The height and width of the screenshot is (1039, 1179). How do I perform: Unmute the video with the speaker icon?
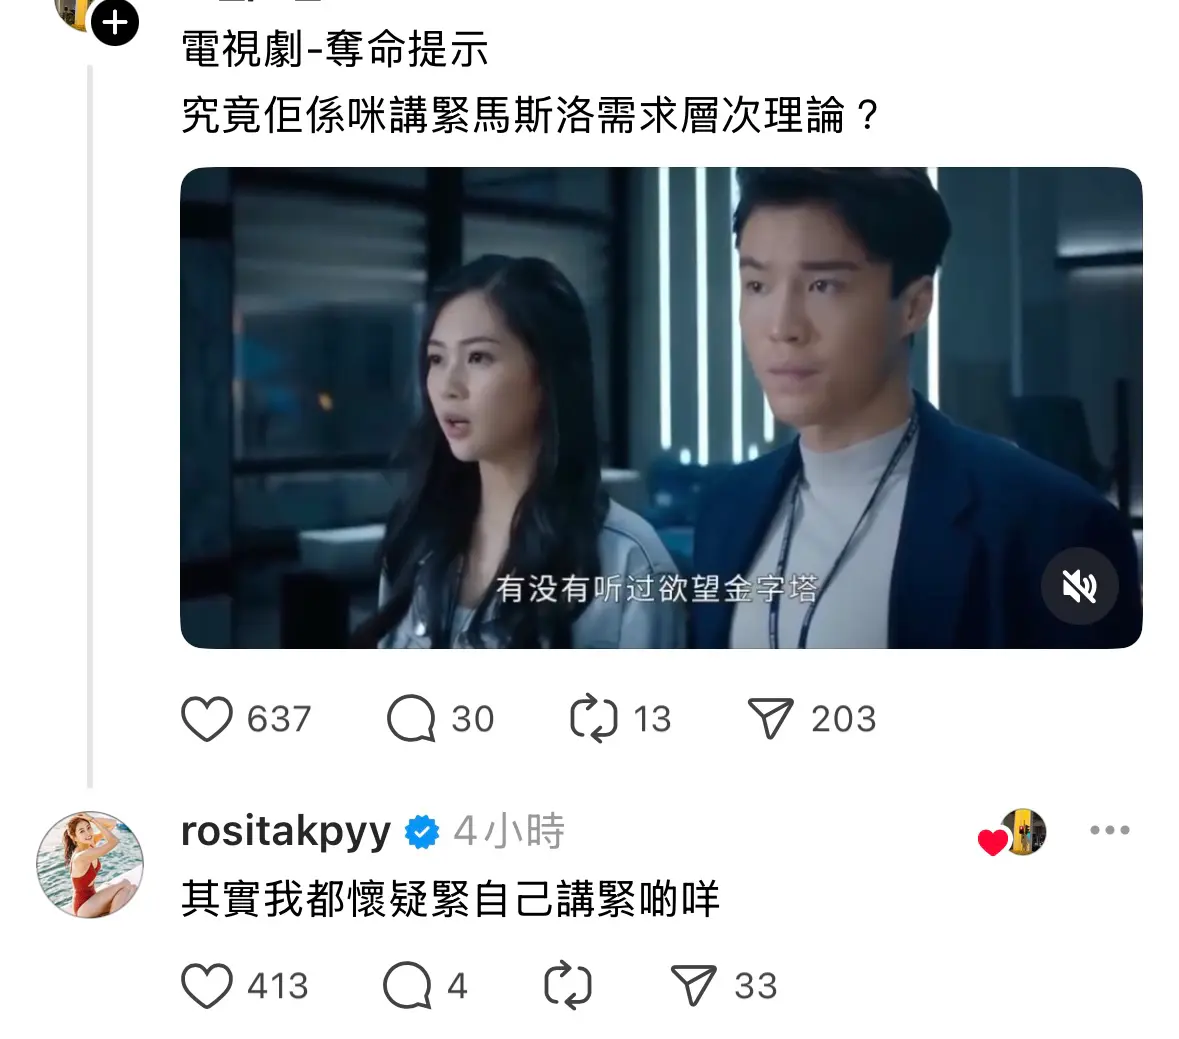pos(1079,586)
